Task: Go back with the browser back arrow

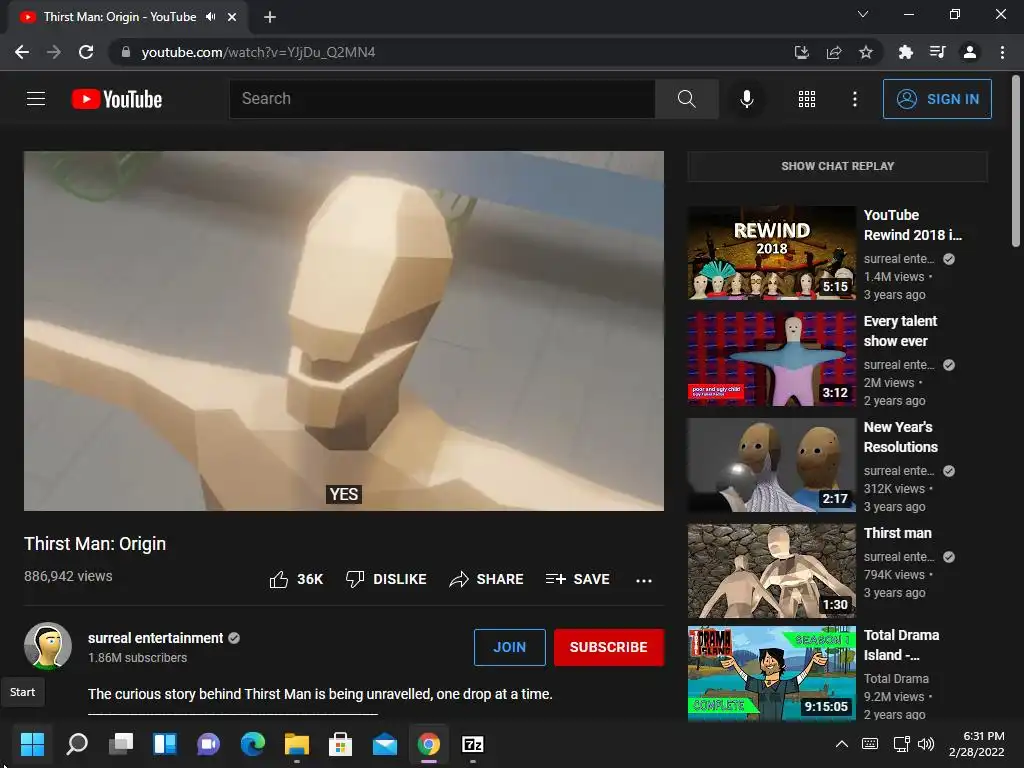Action: pos(22,52)
